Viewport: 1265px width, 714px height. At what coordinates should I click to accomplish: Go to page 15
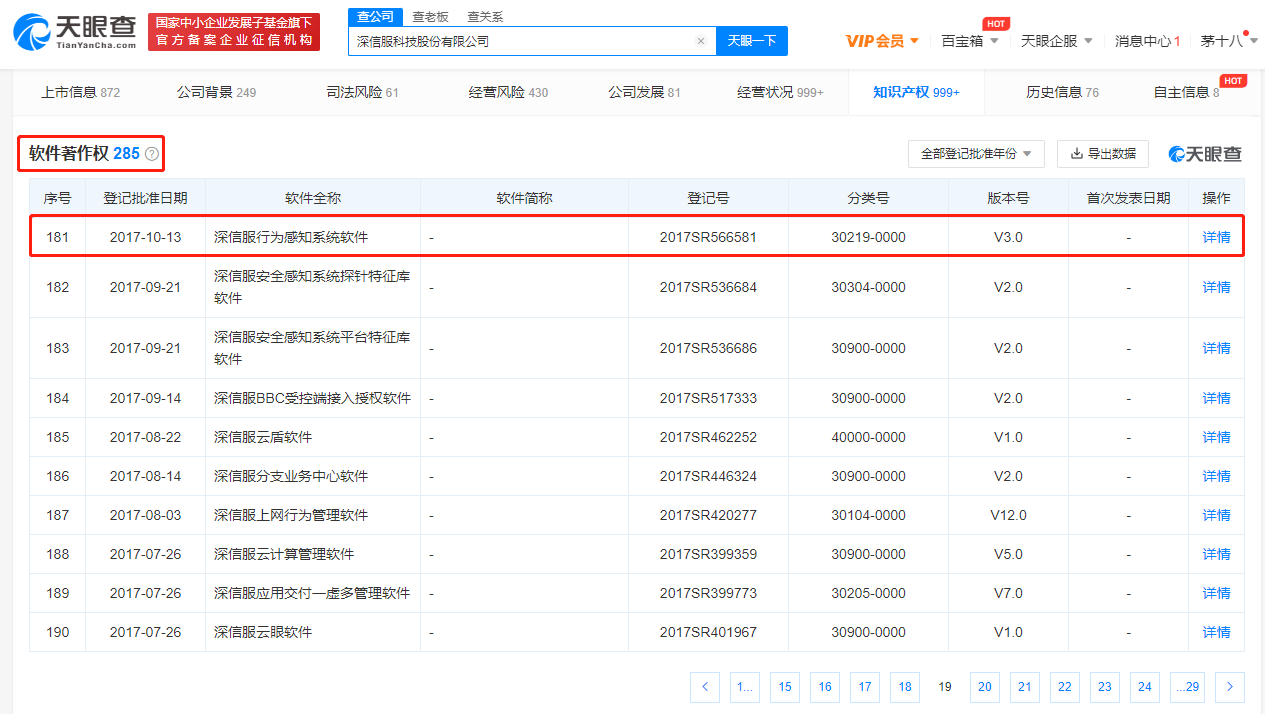785,686
